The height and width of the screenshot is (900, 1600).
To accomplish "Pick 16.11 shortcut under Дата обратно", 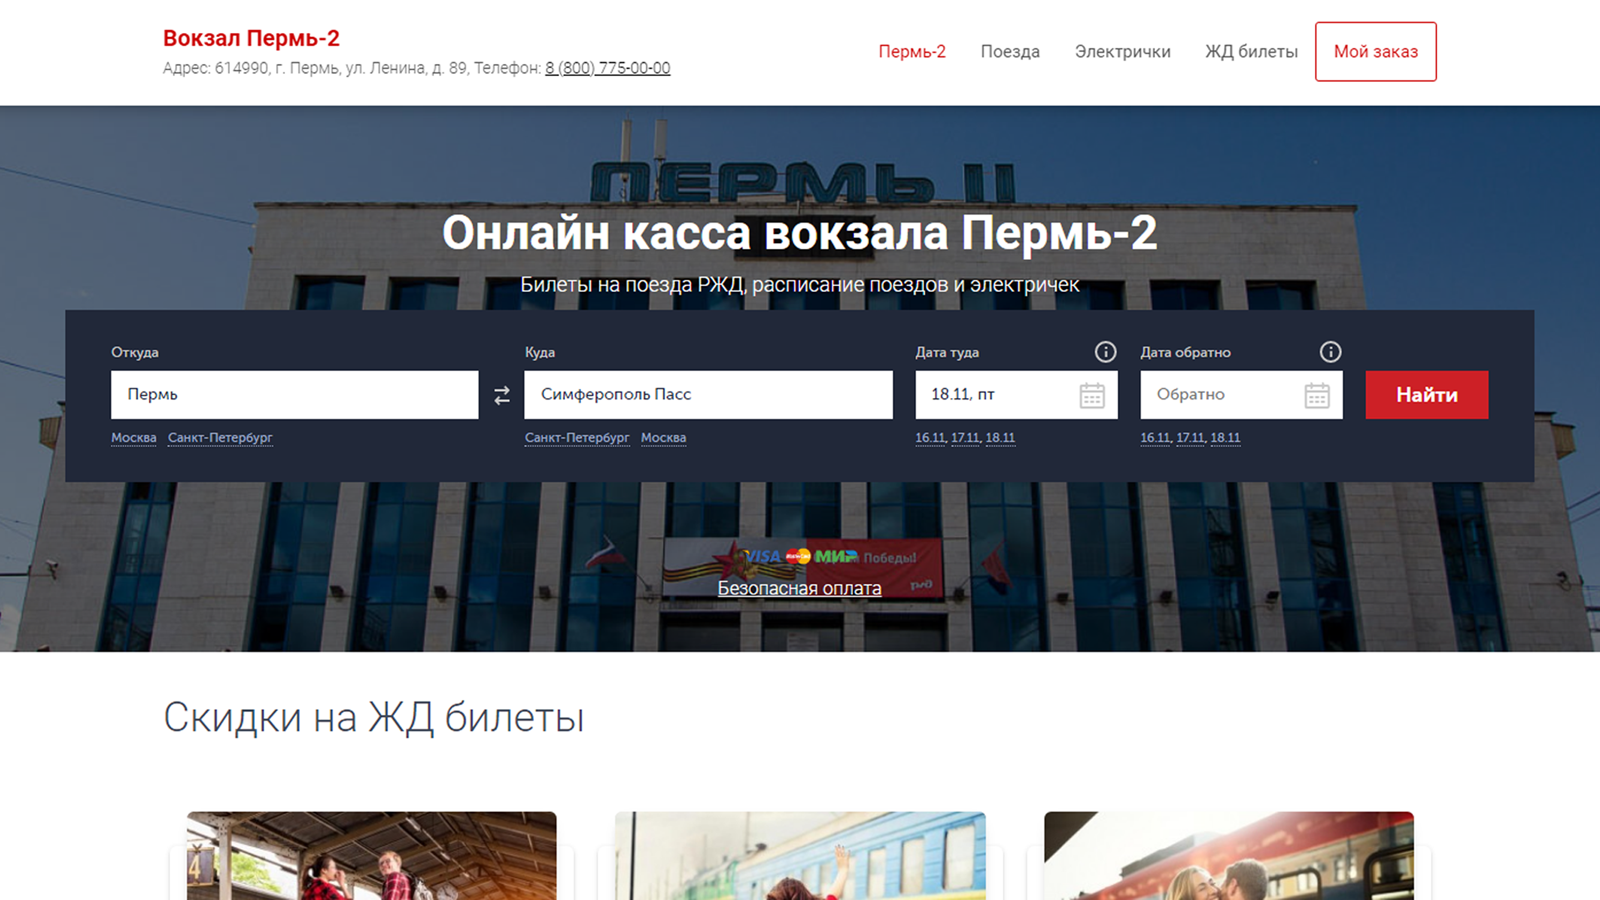I will (x=1155, y=438).
